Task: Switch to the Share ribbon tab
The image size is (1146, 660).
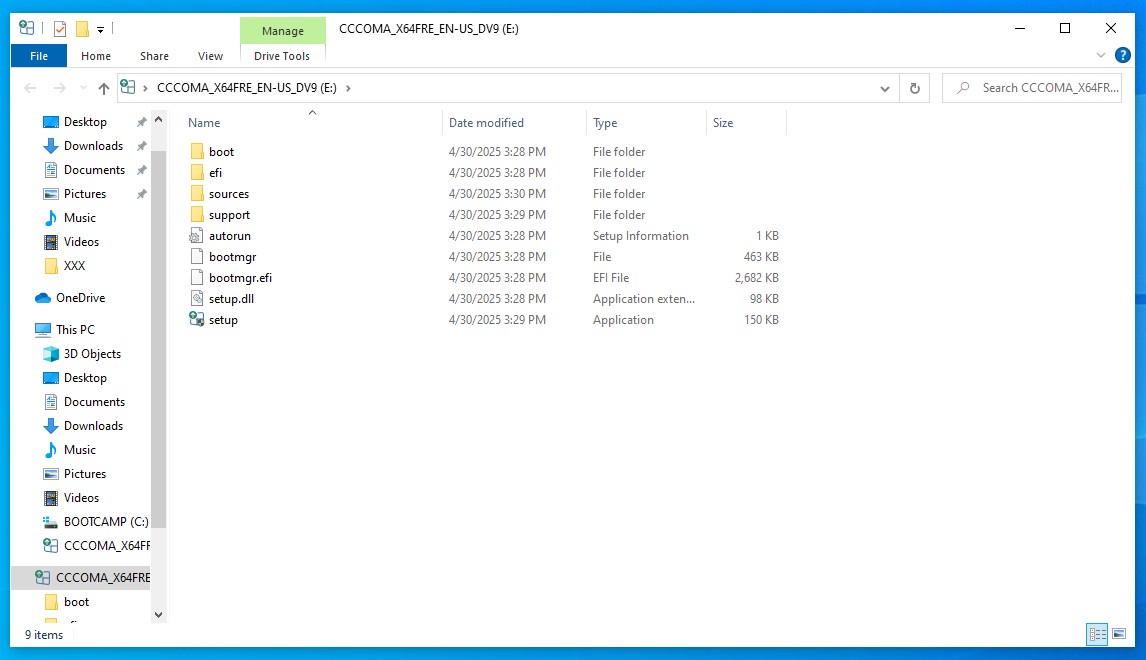Action: 154,56
